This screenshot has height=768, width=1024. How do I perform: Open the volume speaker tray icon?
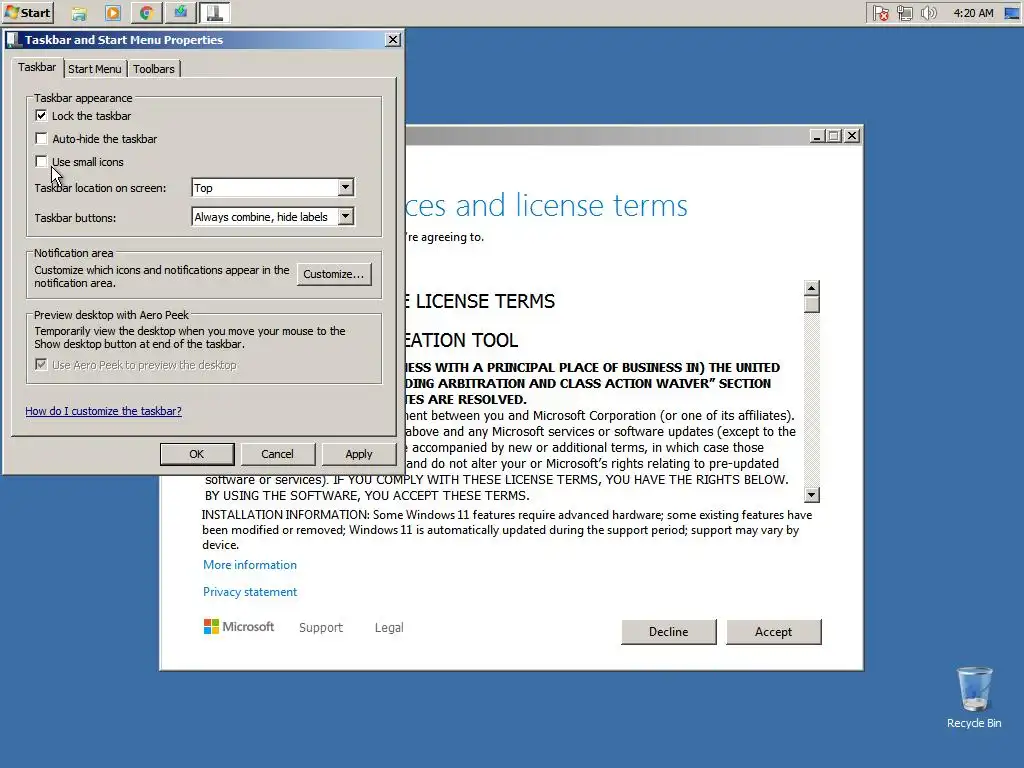[x=929, y=13]
